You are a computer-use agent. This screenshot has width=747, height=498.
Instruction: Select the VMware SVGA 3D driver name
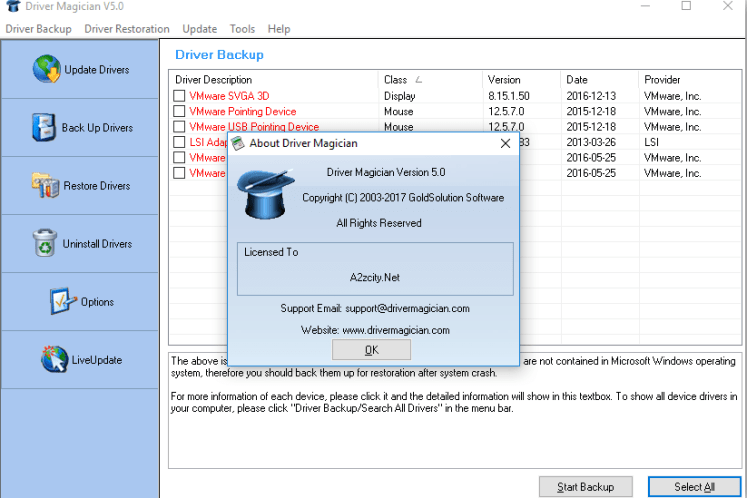pos(229,96)
